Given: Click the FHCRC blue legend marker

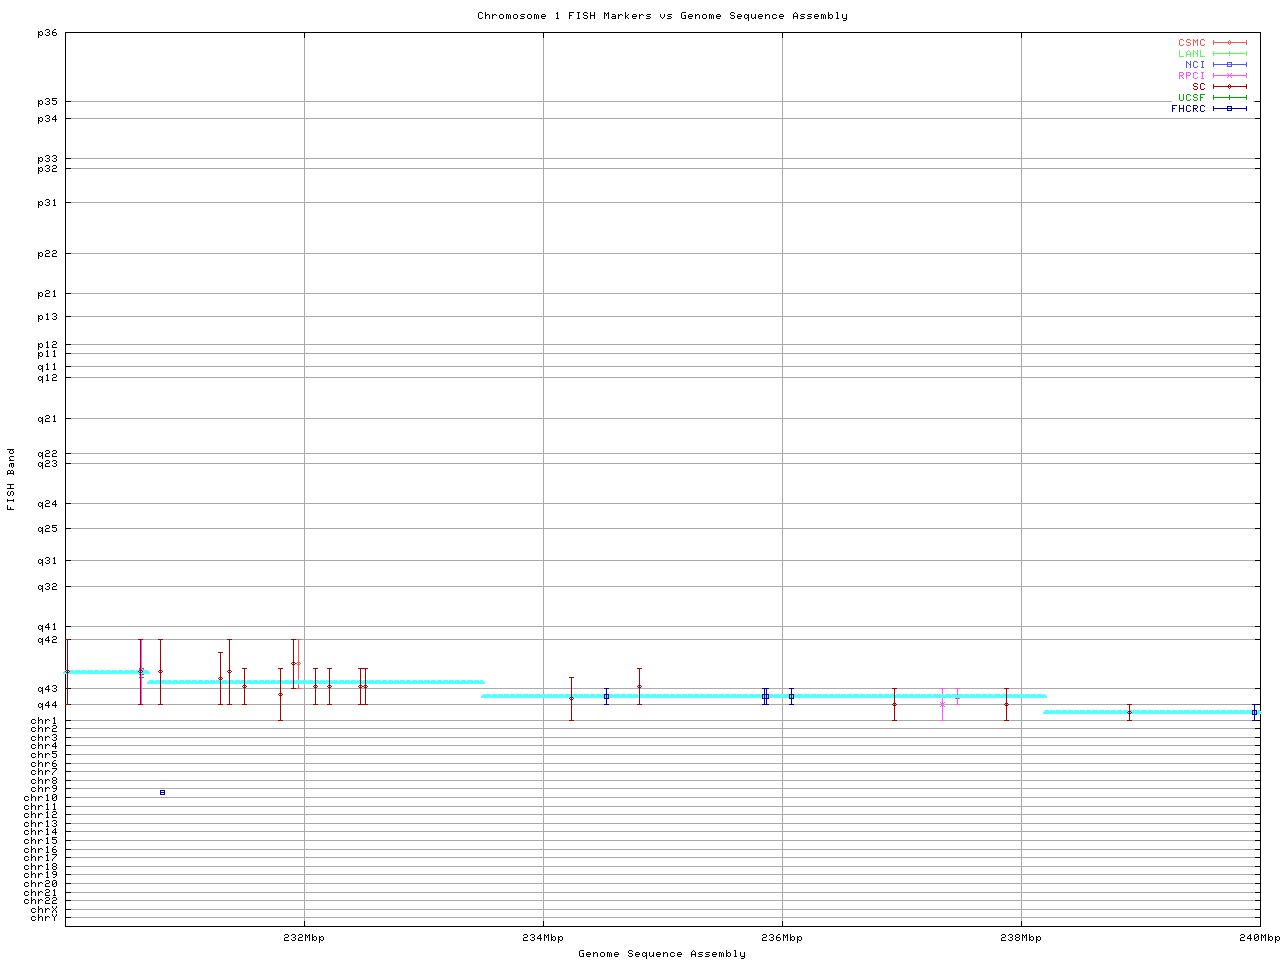Looking at the screenshot, I should pyautogui.click(x=1229, y=109).
